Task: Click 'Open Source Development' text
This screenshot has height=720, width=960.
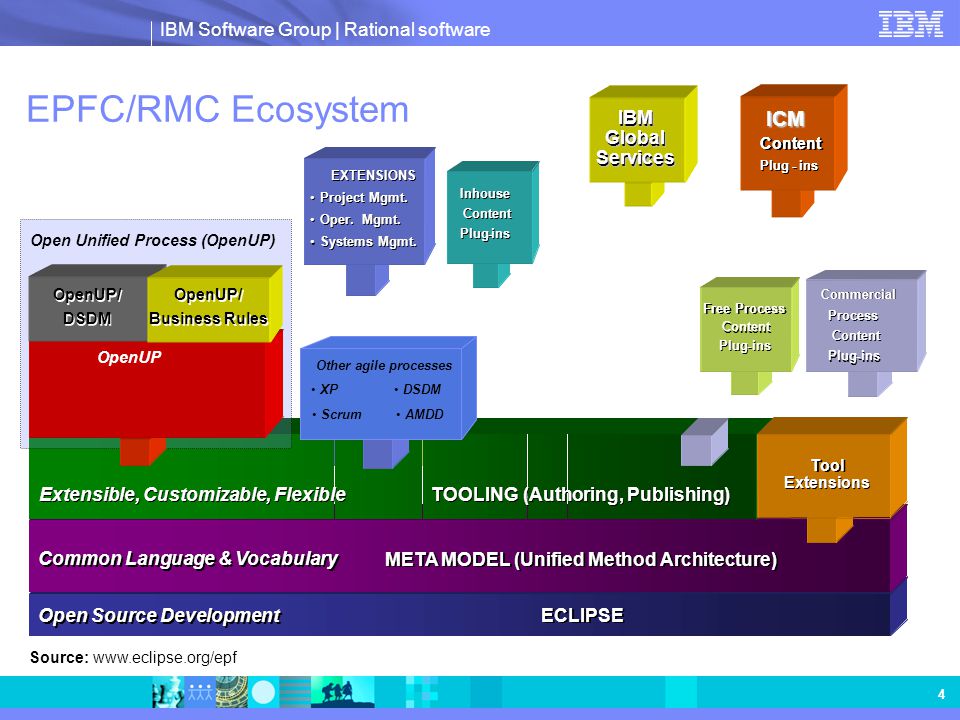Action: point(159,615)
